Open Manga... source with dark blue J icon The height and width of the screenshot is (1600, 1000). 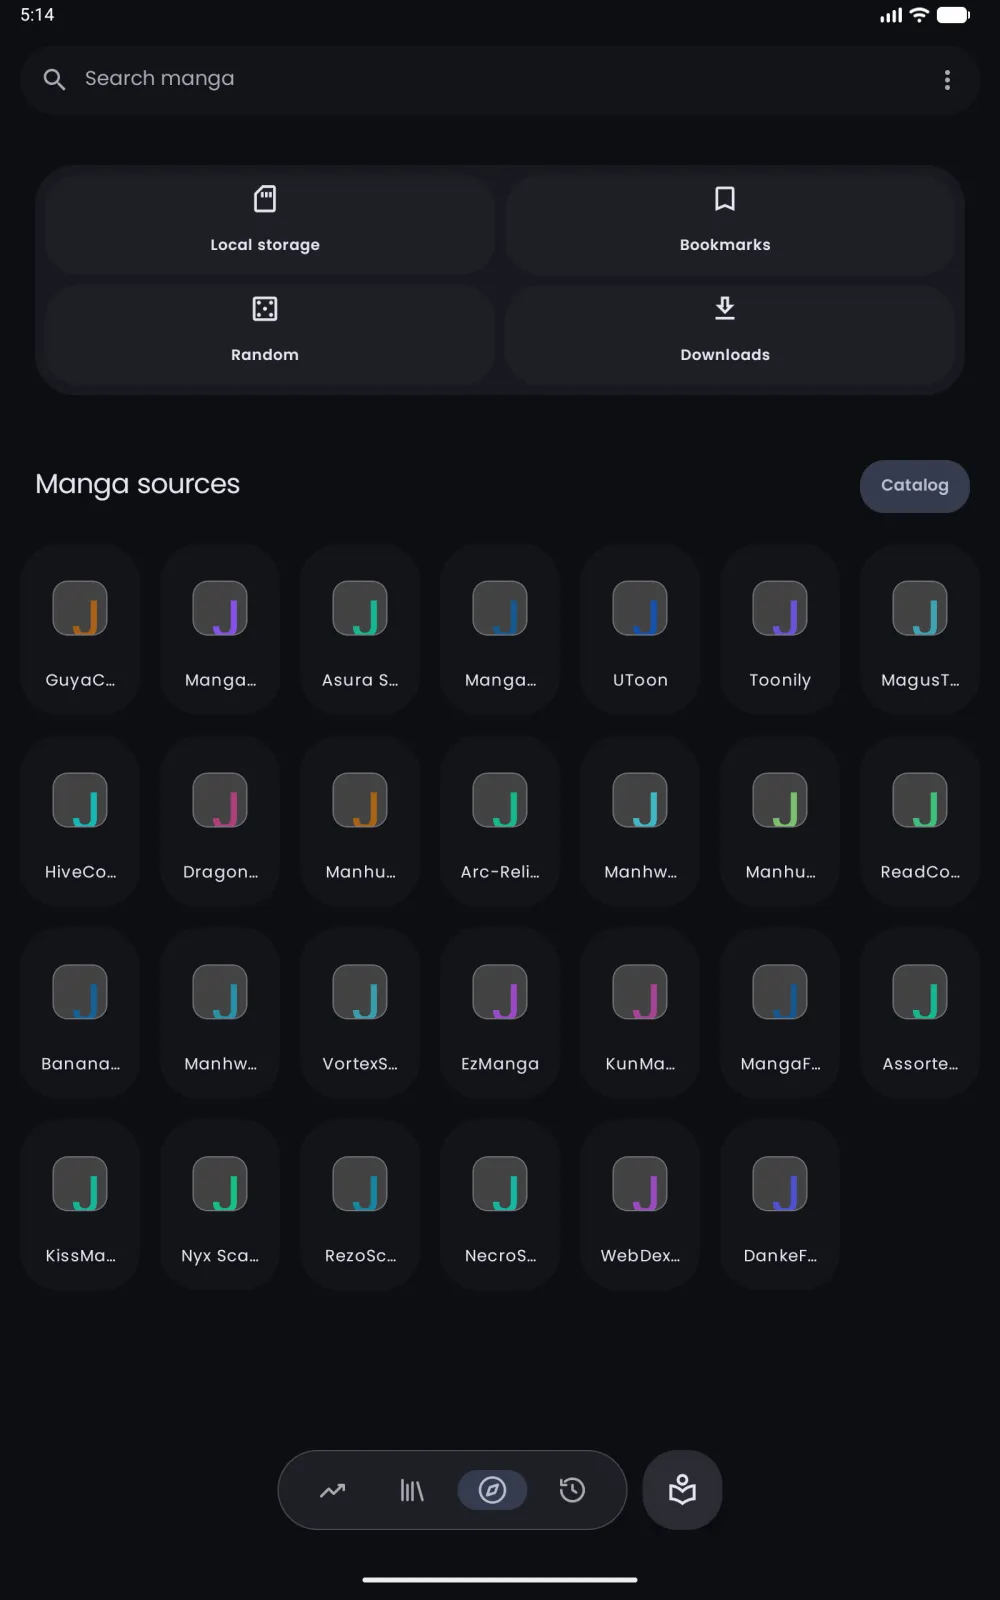[x=500, y=630]
